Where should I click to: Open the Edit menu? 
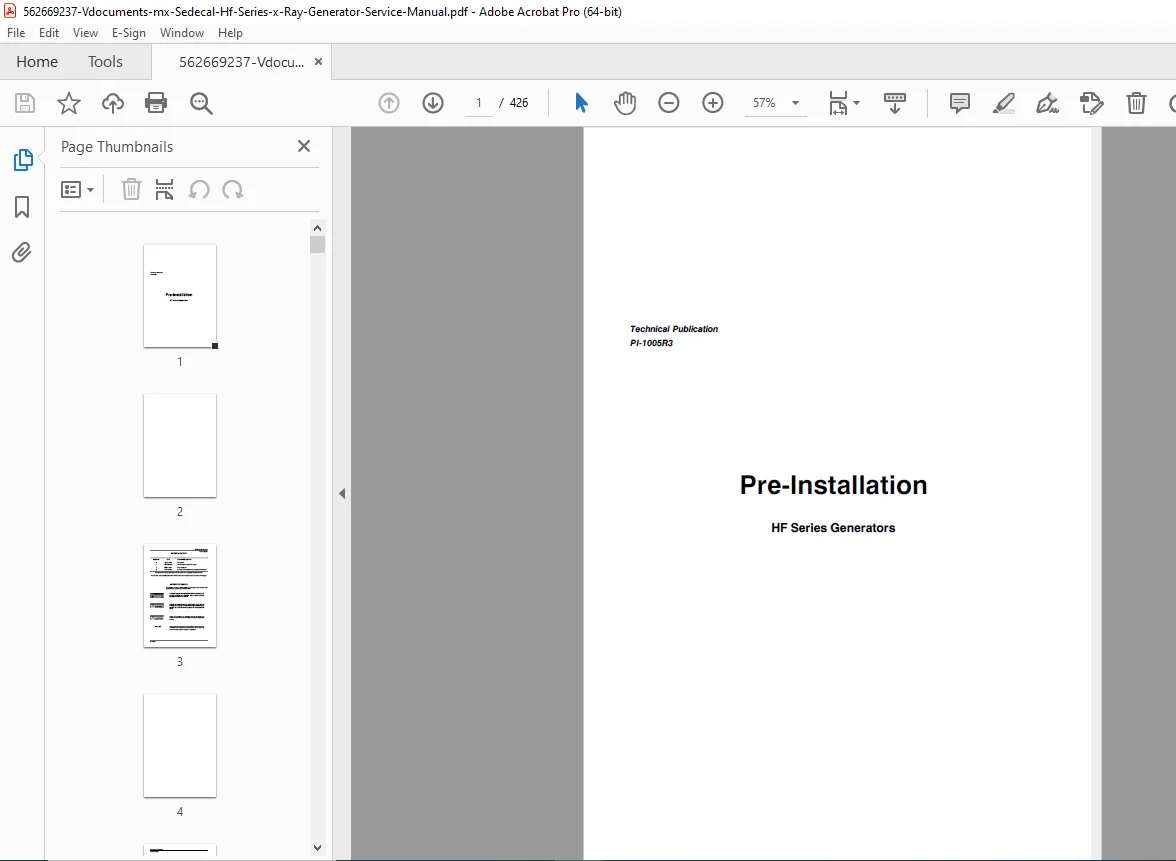point(49,33)
